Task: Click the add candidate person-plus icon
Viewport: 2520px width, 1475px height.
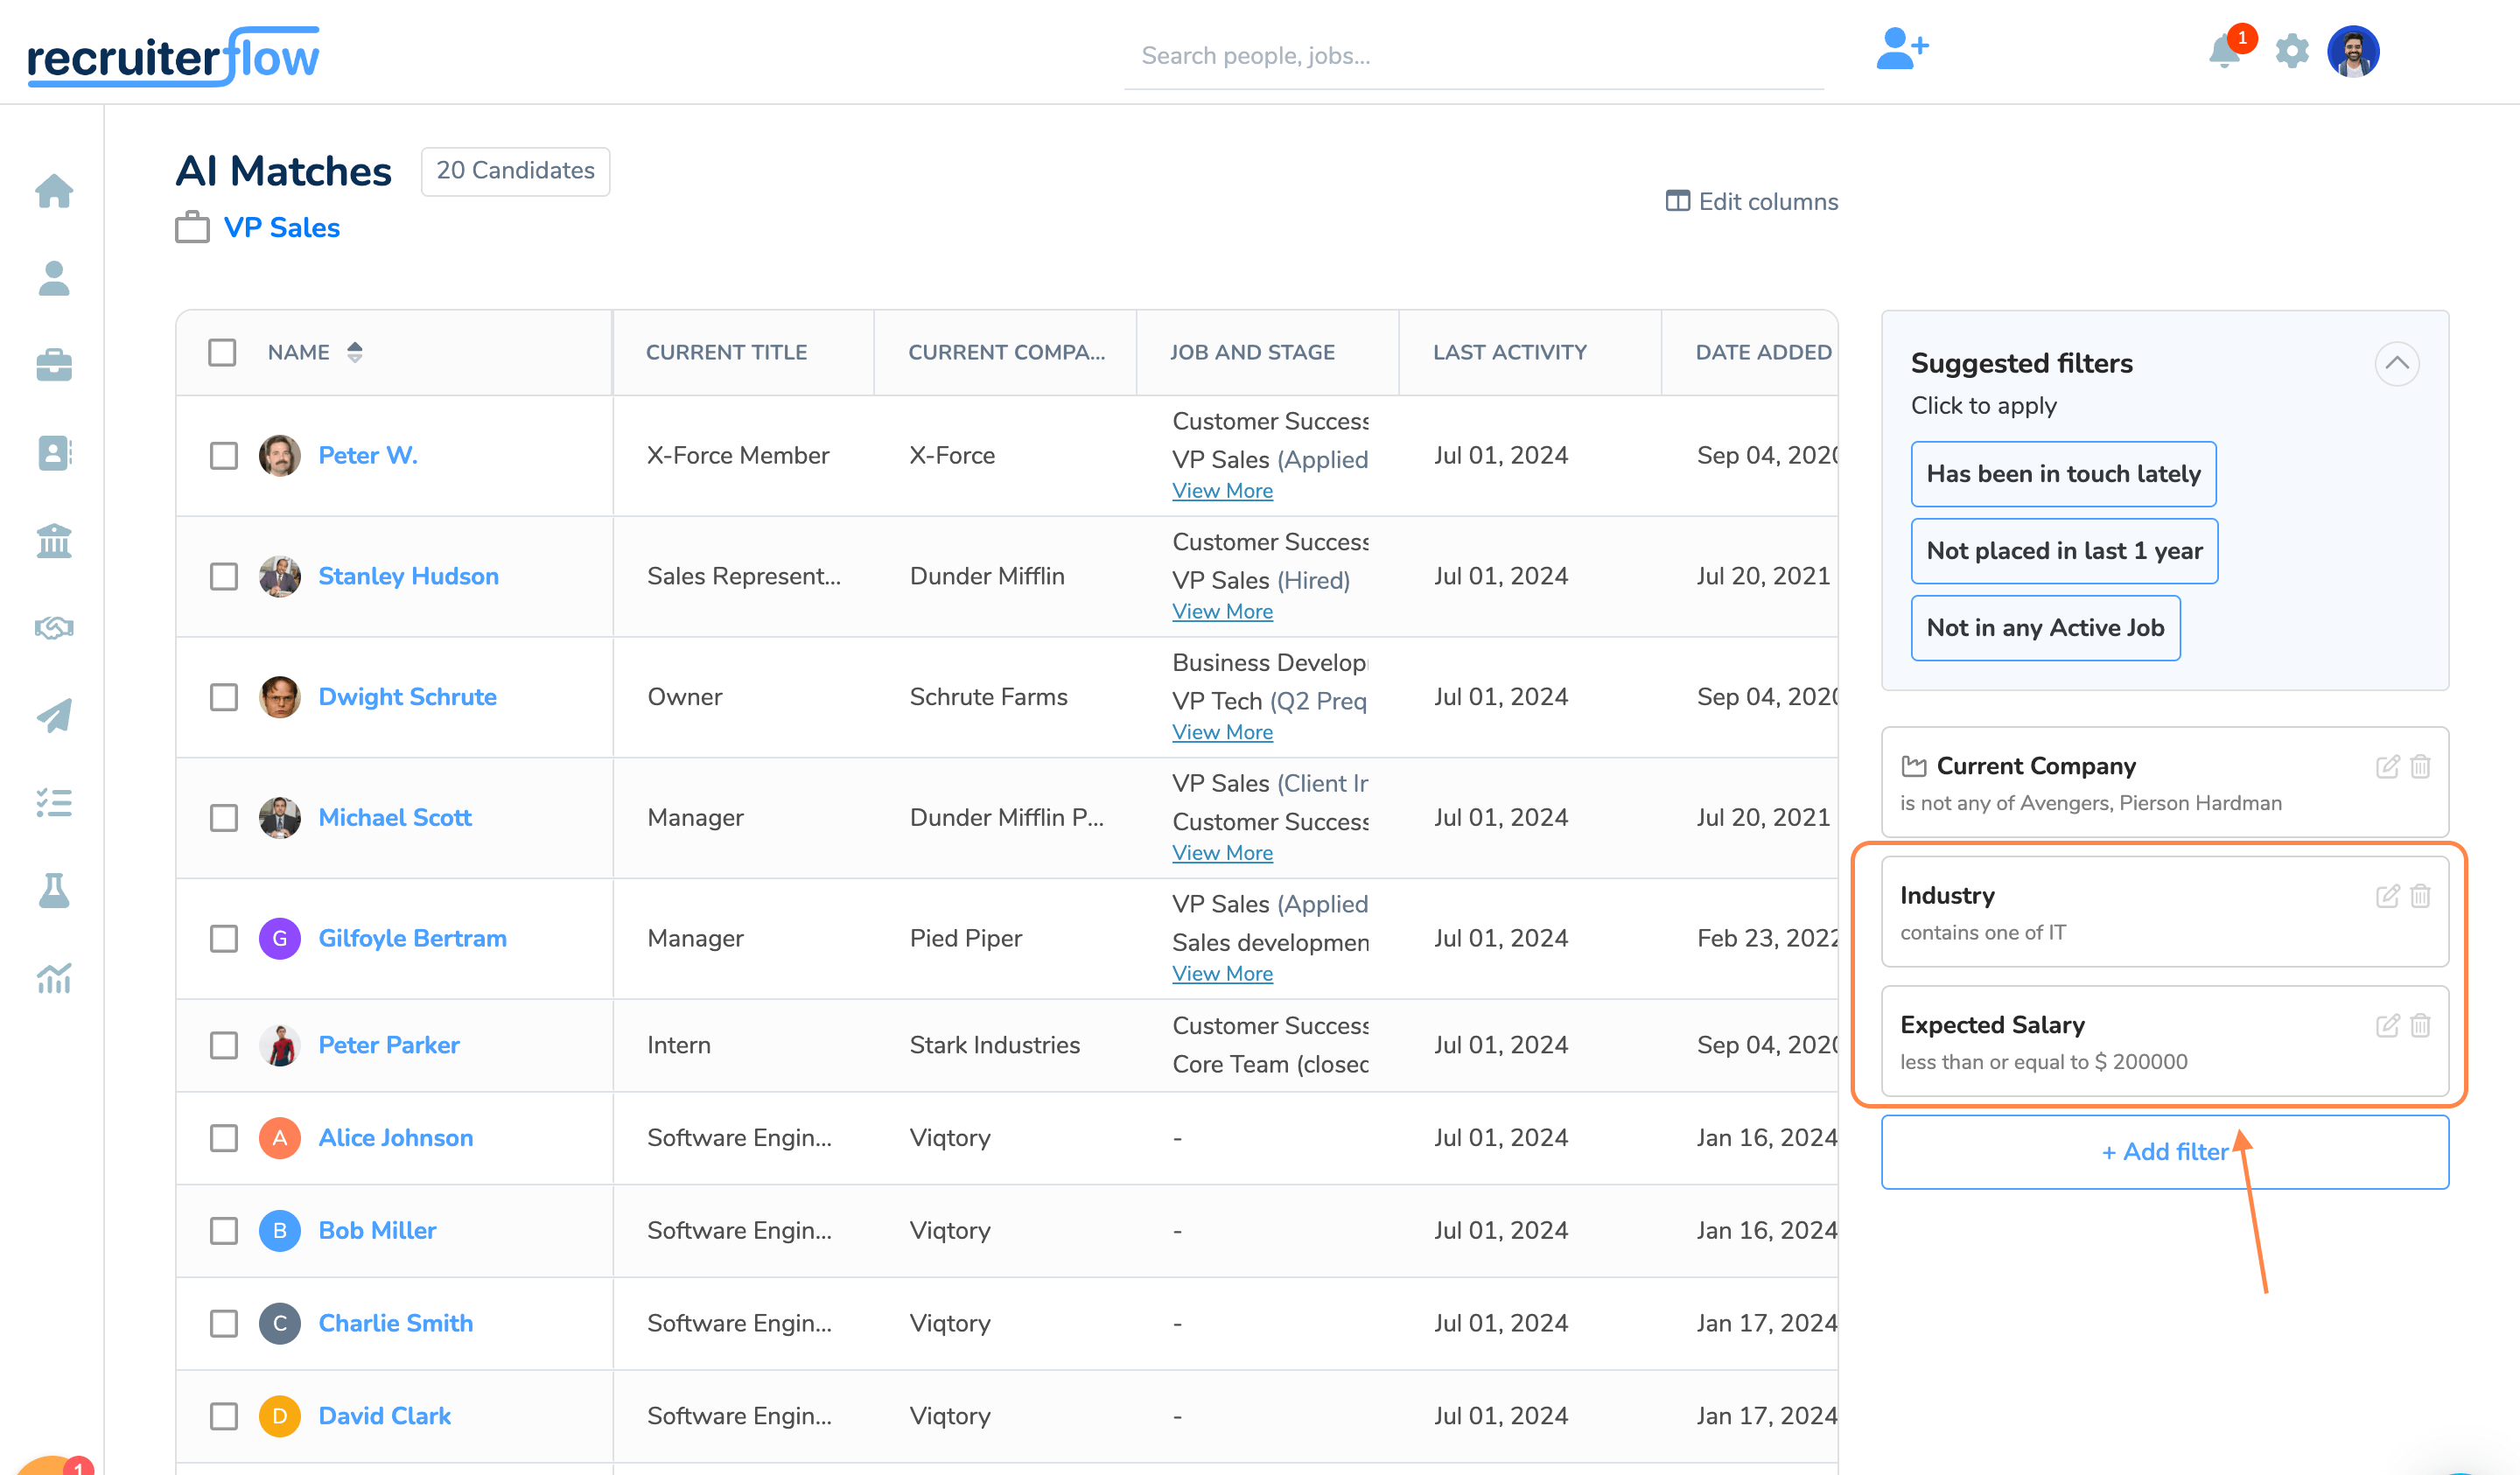Action: [1901, 50]
